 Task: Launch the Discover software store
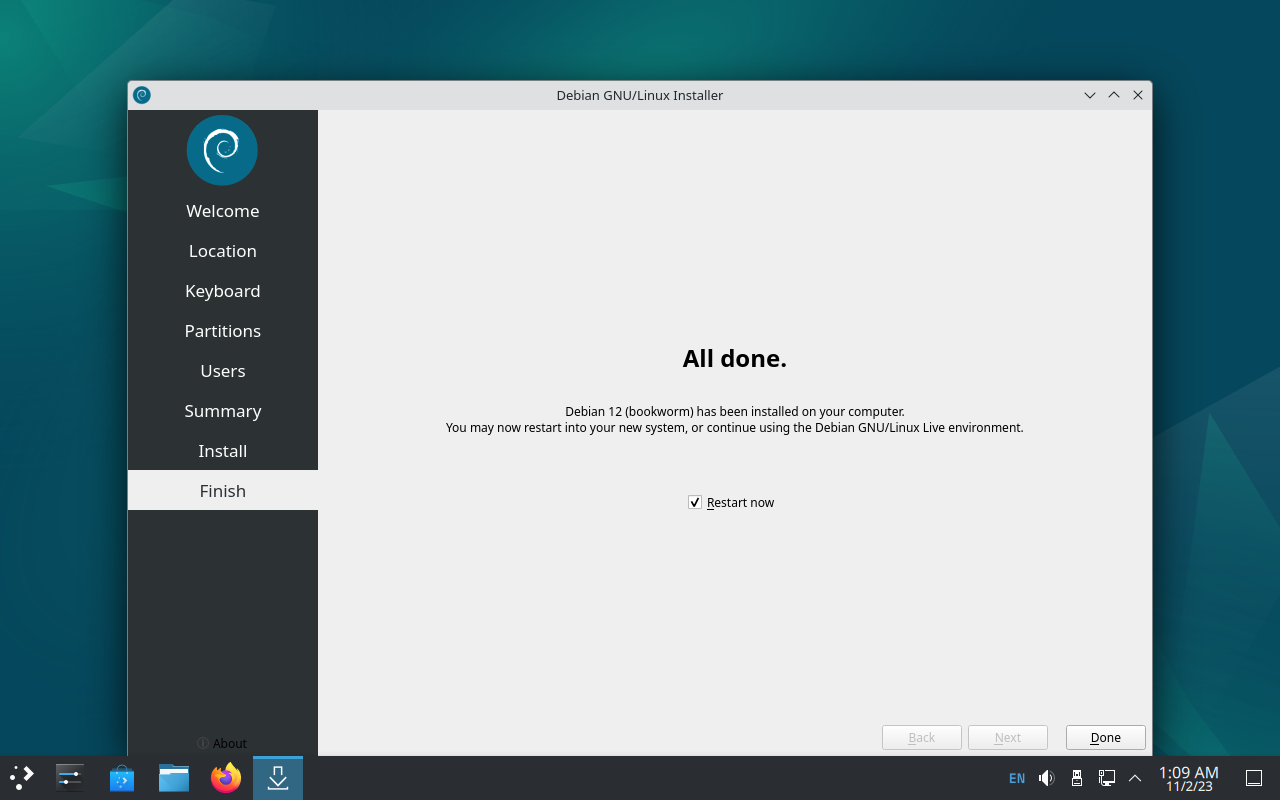[x=122, y=777]
